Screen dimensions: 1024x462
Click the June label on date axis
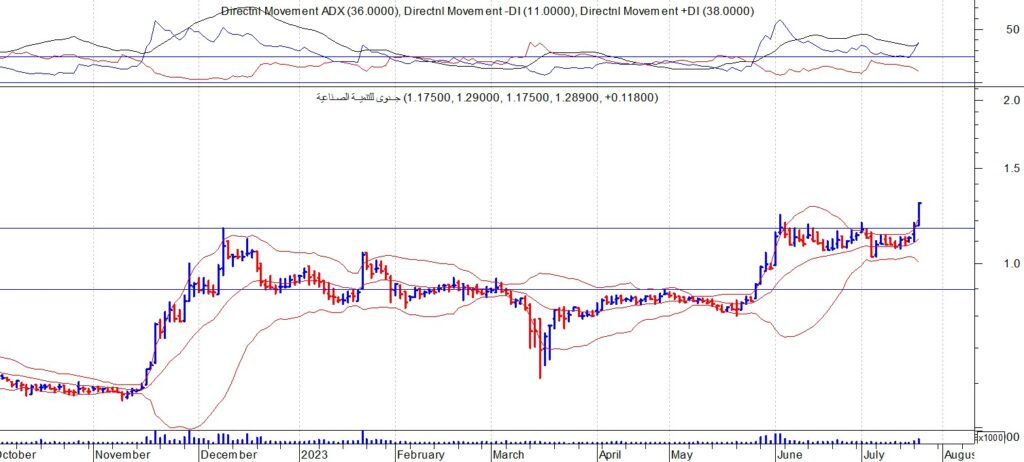791,454
